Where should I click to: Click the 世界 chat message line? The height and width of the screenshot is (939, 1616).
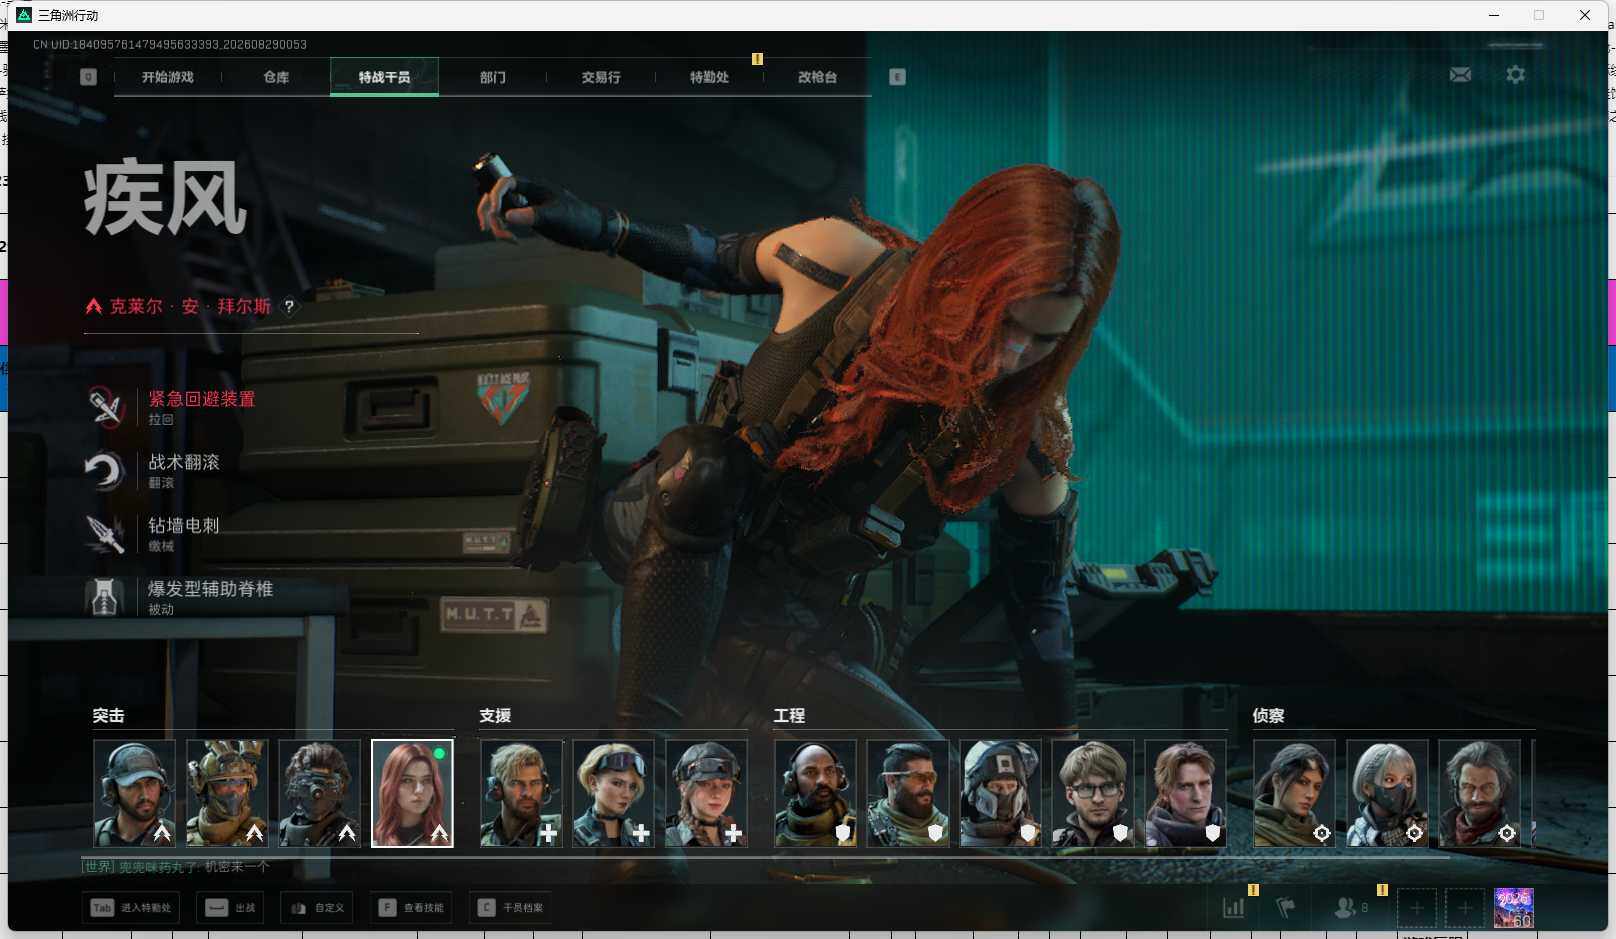click(176, 867)
